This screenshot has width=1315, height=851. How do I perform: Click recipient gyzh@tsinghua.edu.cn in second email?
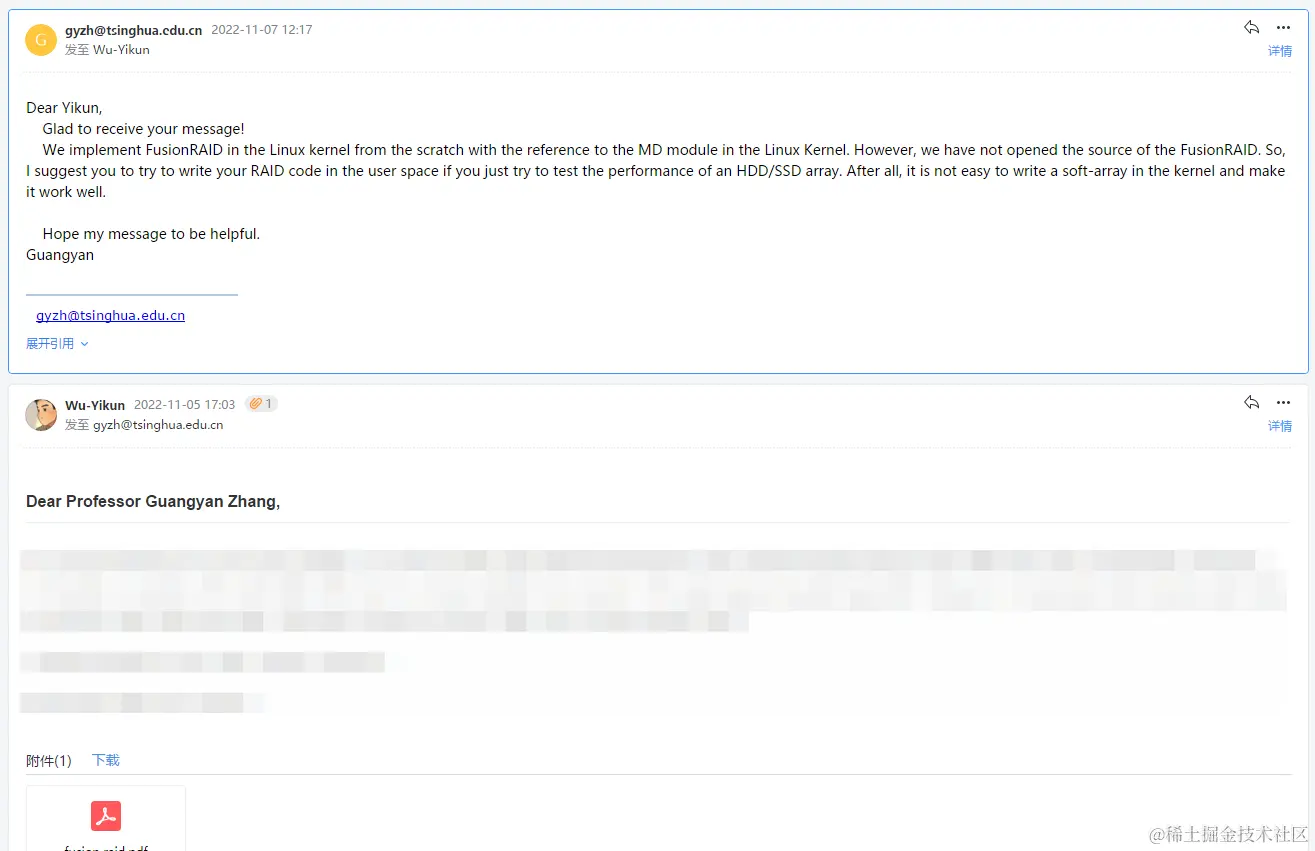(158, 424)
